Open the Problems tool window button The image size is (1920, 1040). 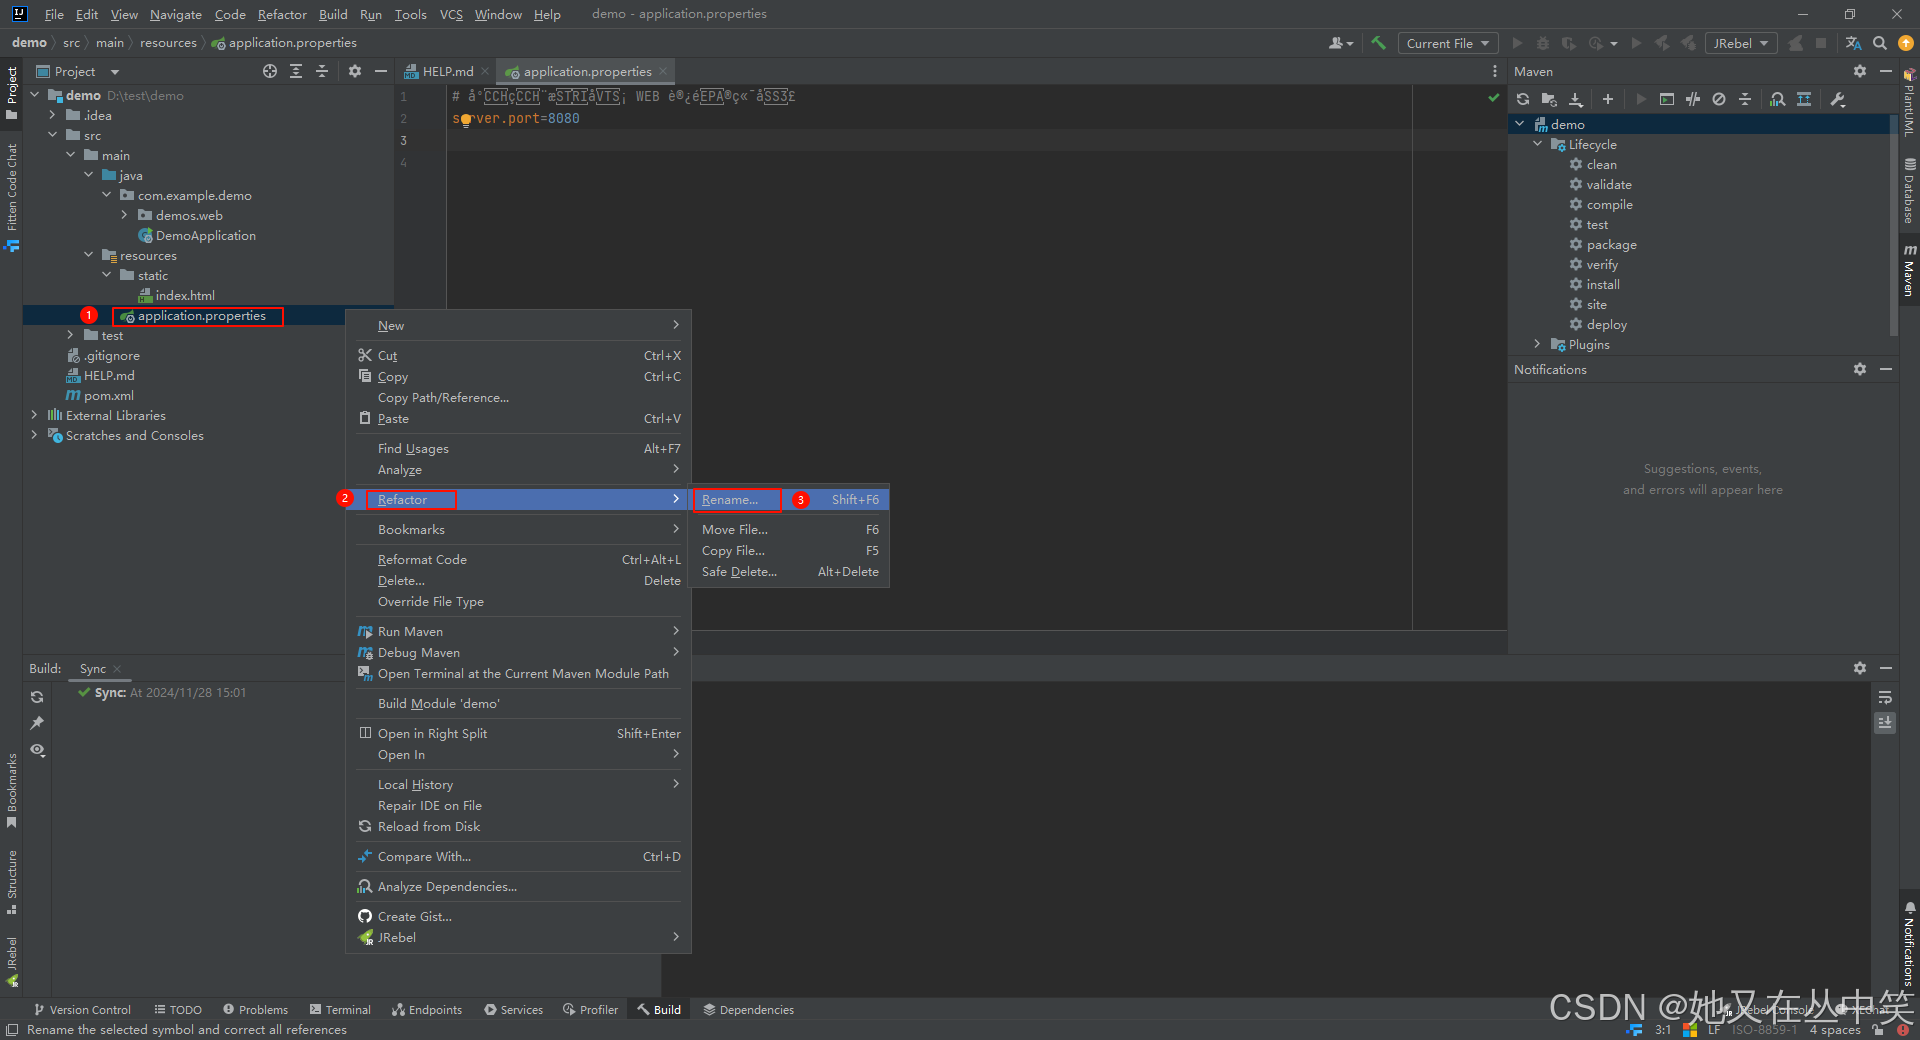[255, 1010]
